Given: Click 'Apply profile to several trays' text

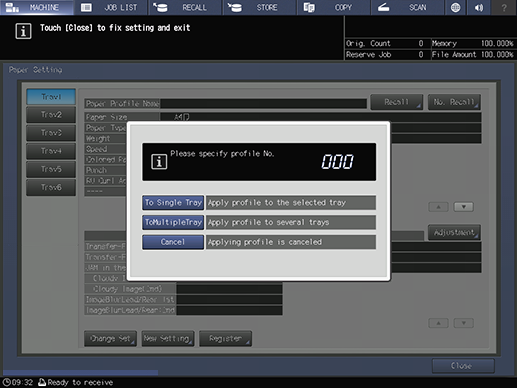Looking at the screenshot, I should click(269, 222).
